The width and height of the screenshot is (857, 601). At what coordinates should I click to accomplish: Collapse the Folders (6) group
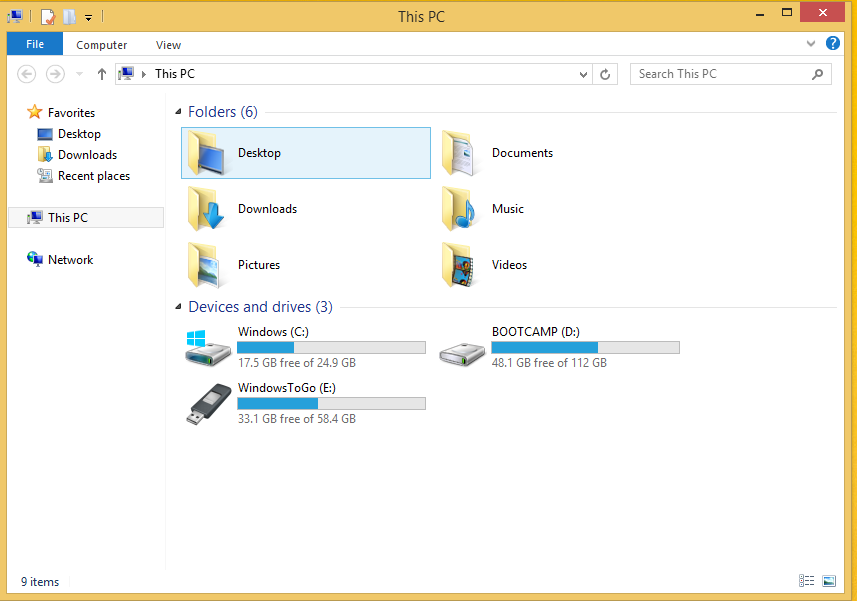pos(178,111)
